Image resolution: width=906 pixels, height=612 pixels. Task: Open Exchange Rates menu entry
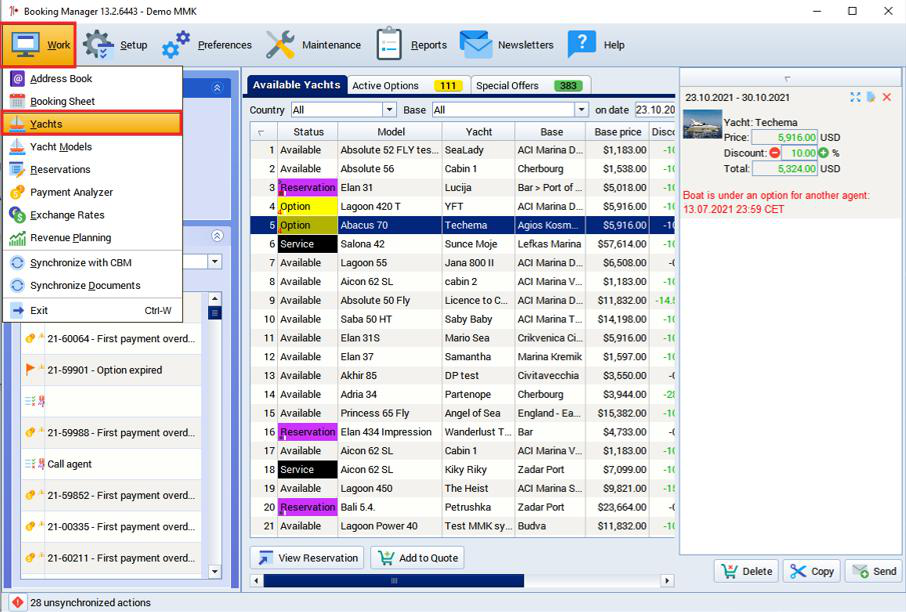[x=92, y=215]
